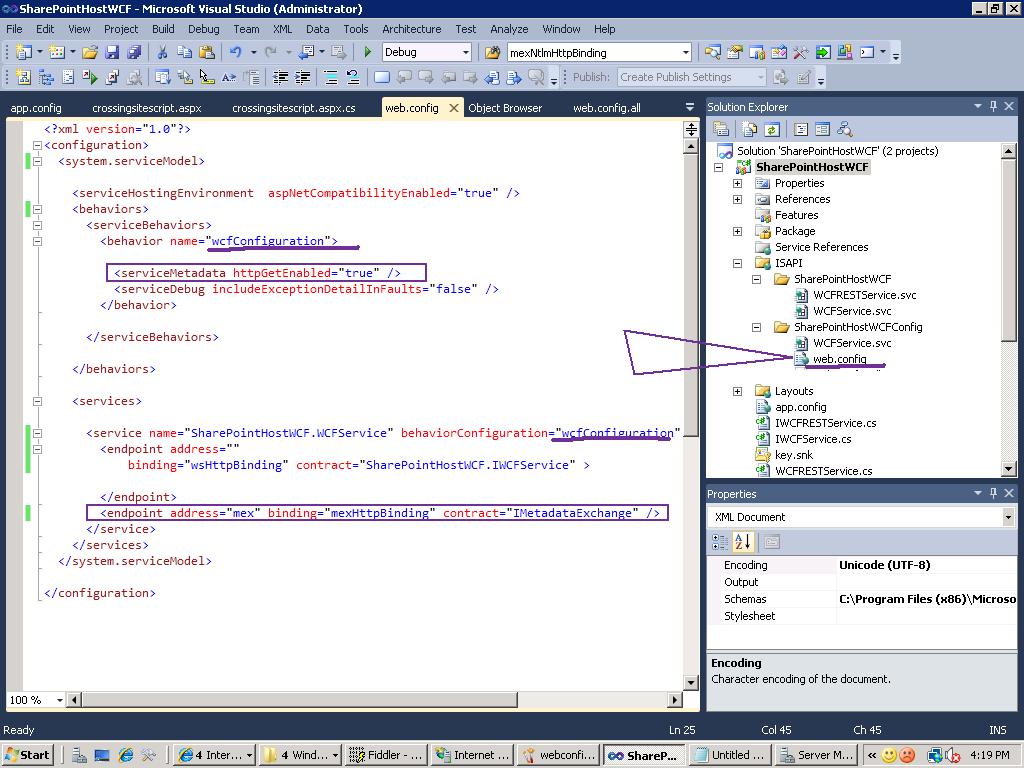Switch to the Object Browser tab
The width and height of the screenshot is (1024, 768).
pyautogui.click(x=505, y=108)
